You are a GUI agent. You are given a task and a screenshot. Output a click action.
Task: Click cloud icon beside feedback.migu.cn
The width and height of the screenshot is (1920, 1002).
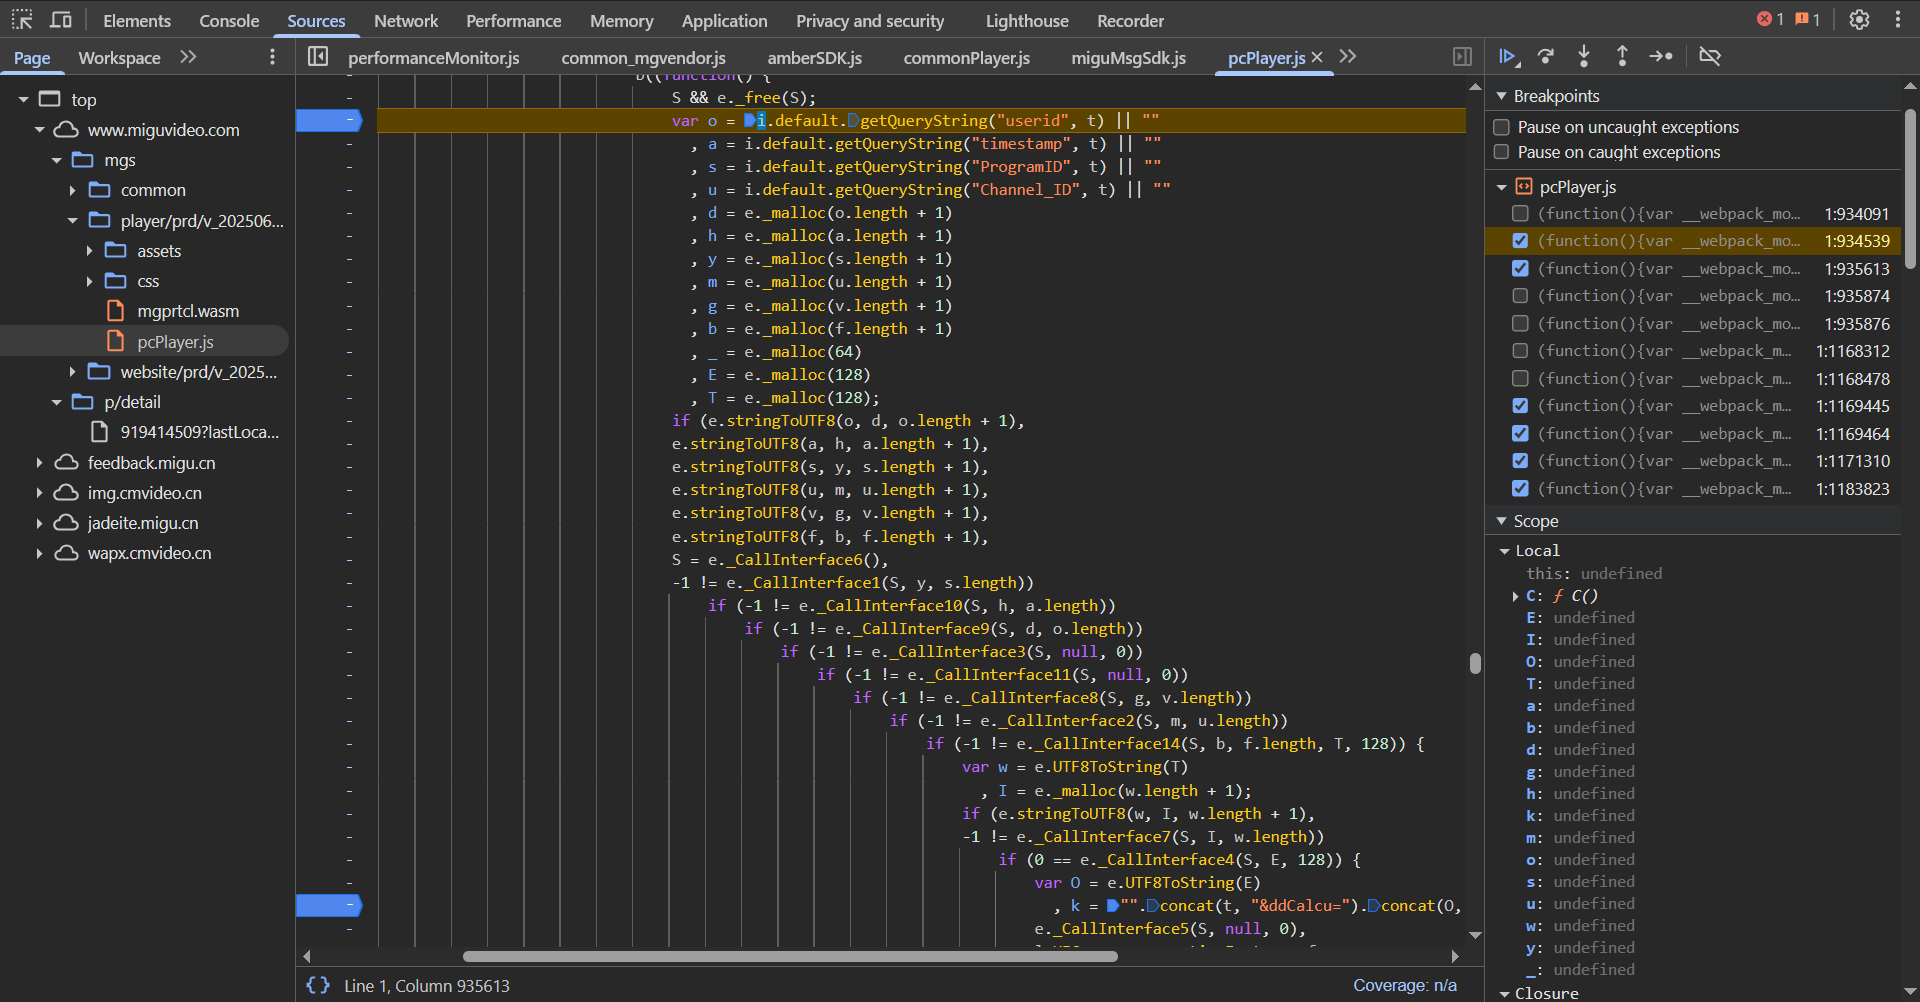tap(66, 463)
